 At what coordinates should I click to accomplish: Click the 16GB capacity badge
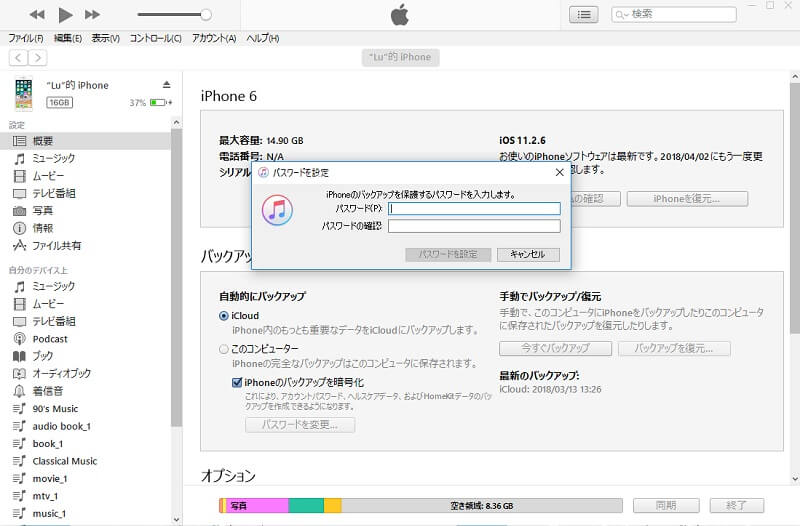point(59,103)
